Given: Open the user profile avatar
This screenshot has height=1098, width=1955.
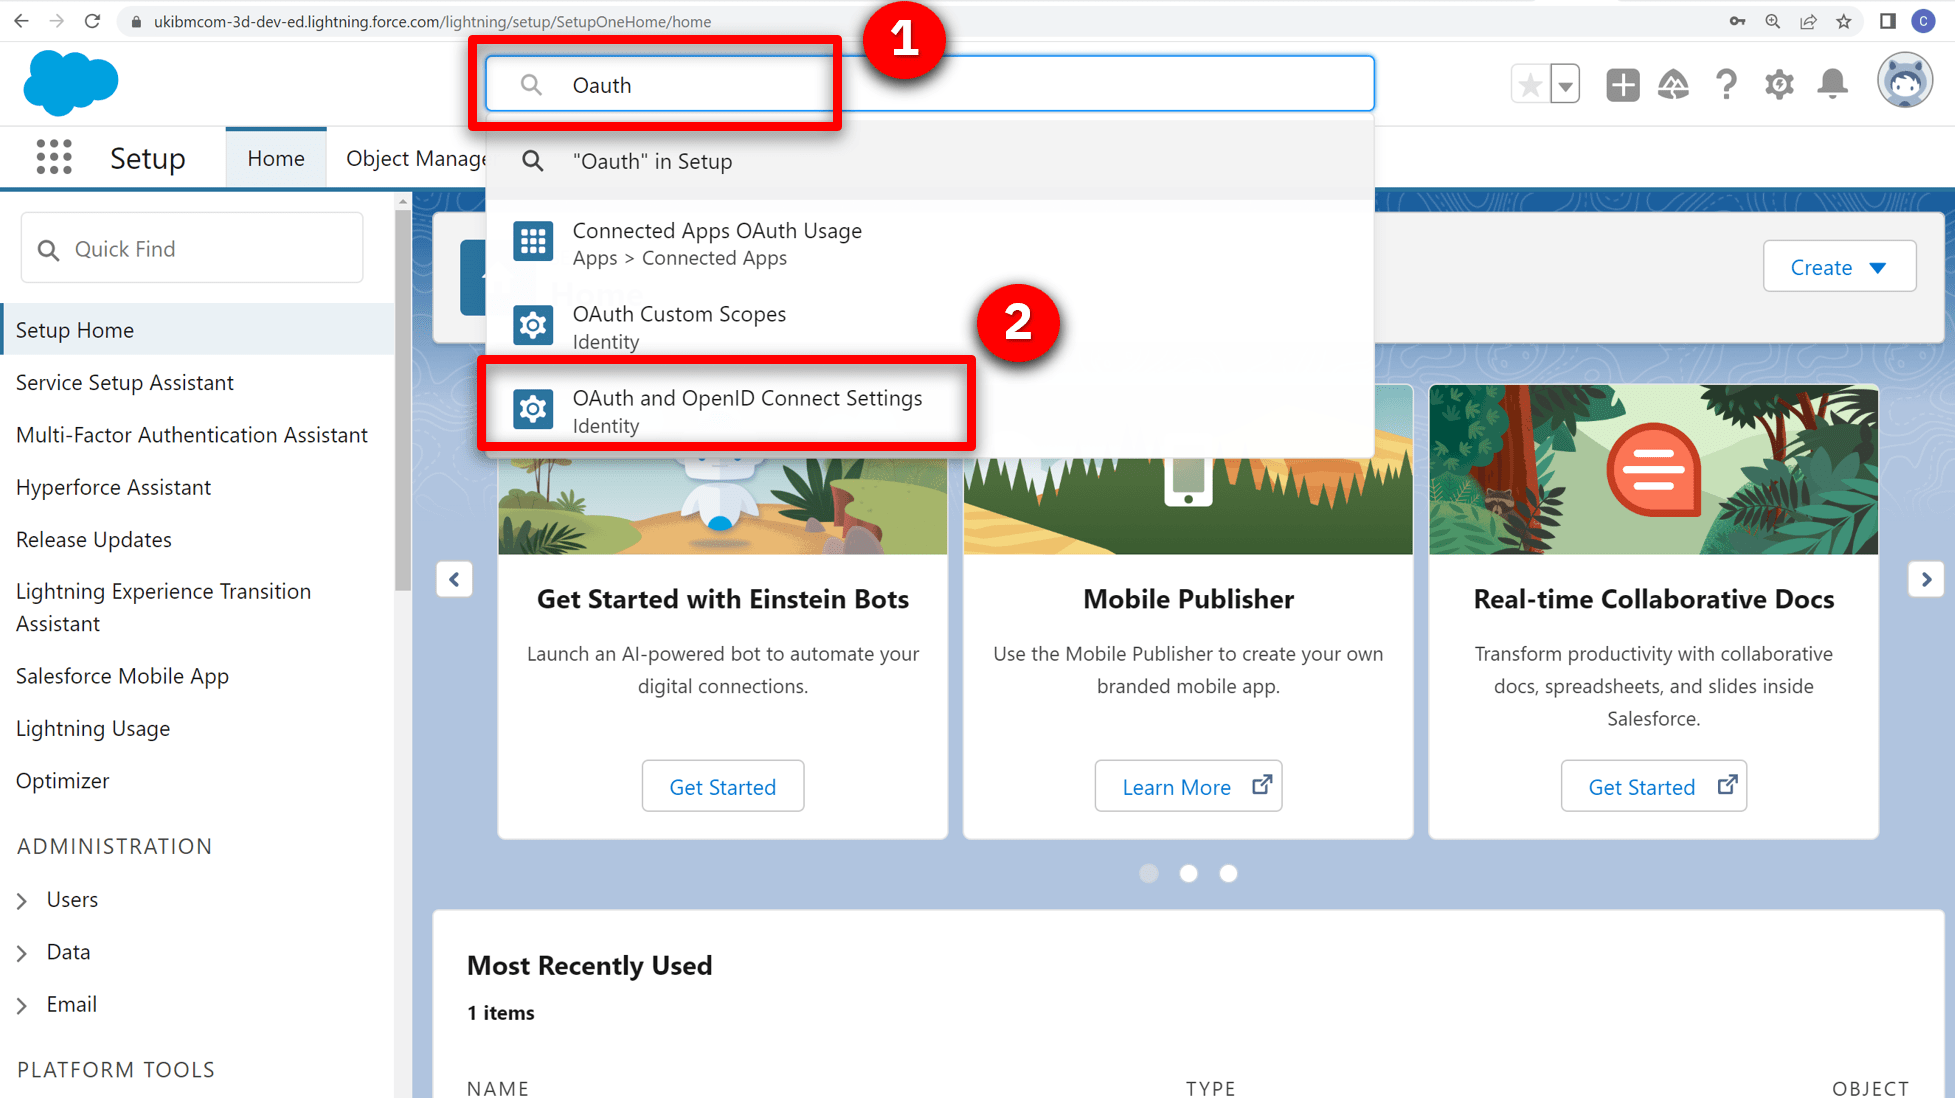Looking at the screenshot, I should point(1904,82).
